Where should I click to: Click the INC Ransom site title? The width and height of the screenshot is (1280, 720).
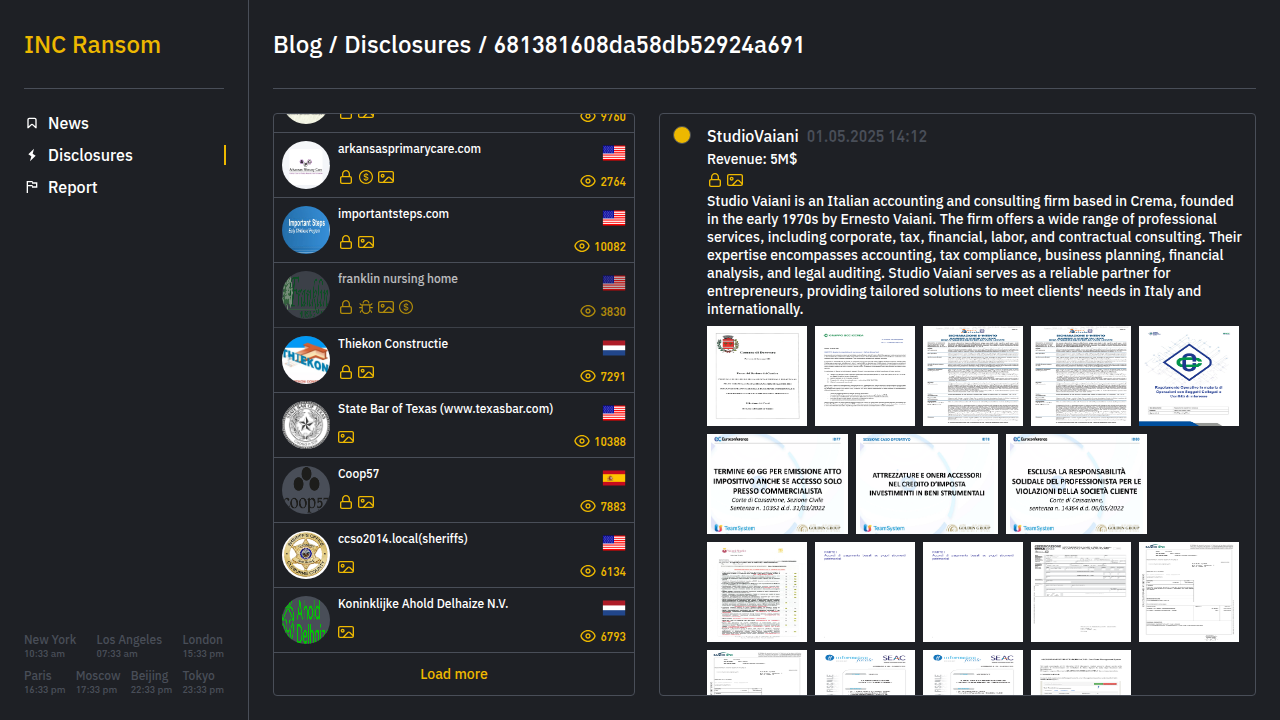click(92, 45)
